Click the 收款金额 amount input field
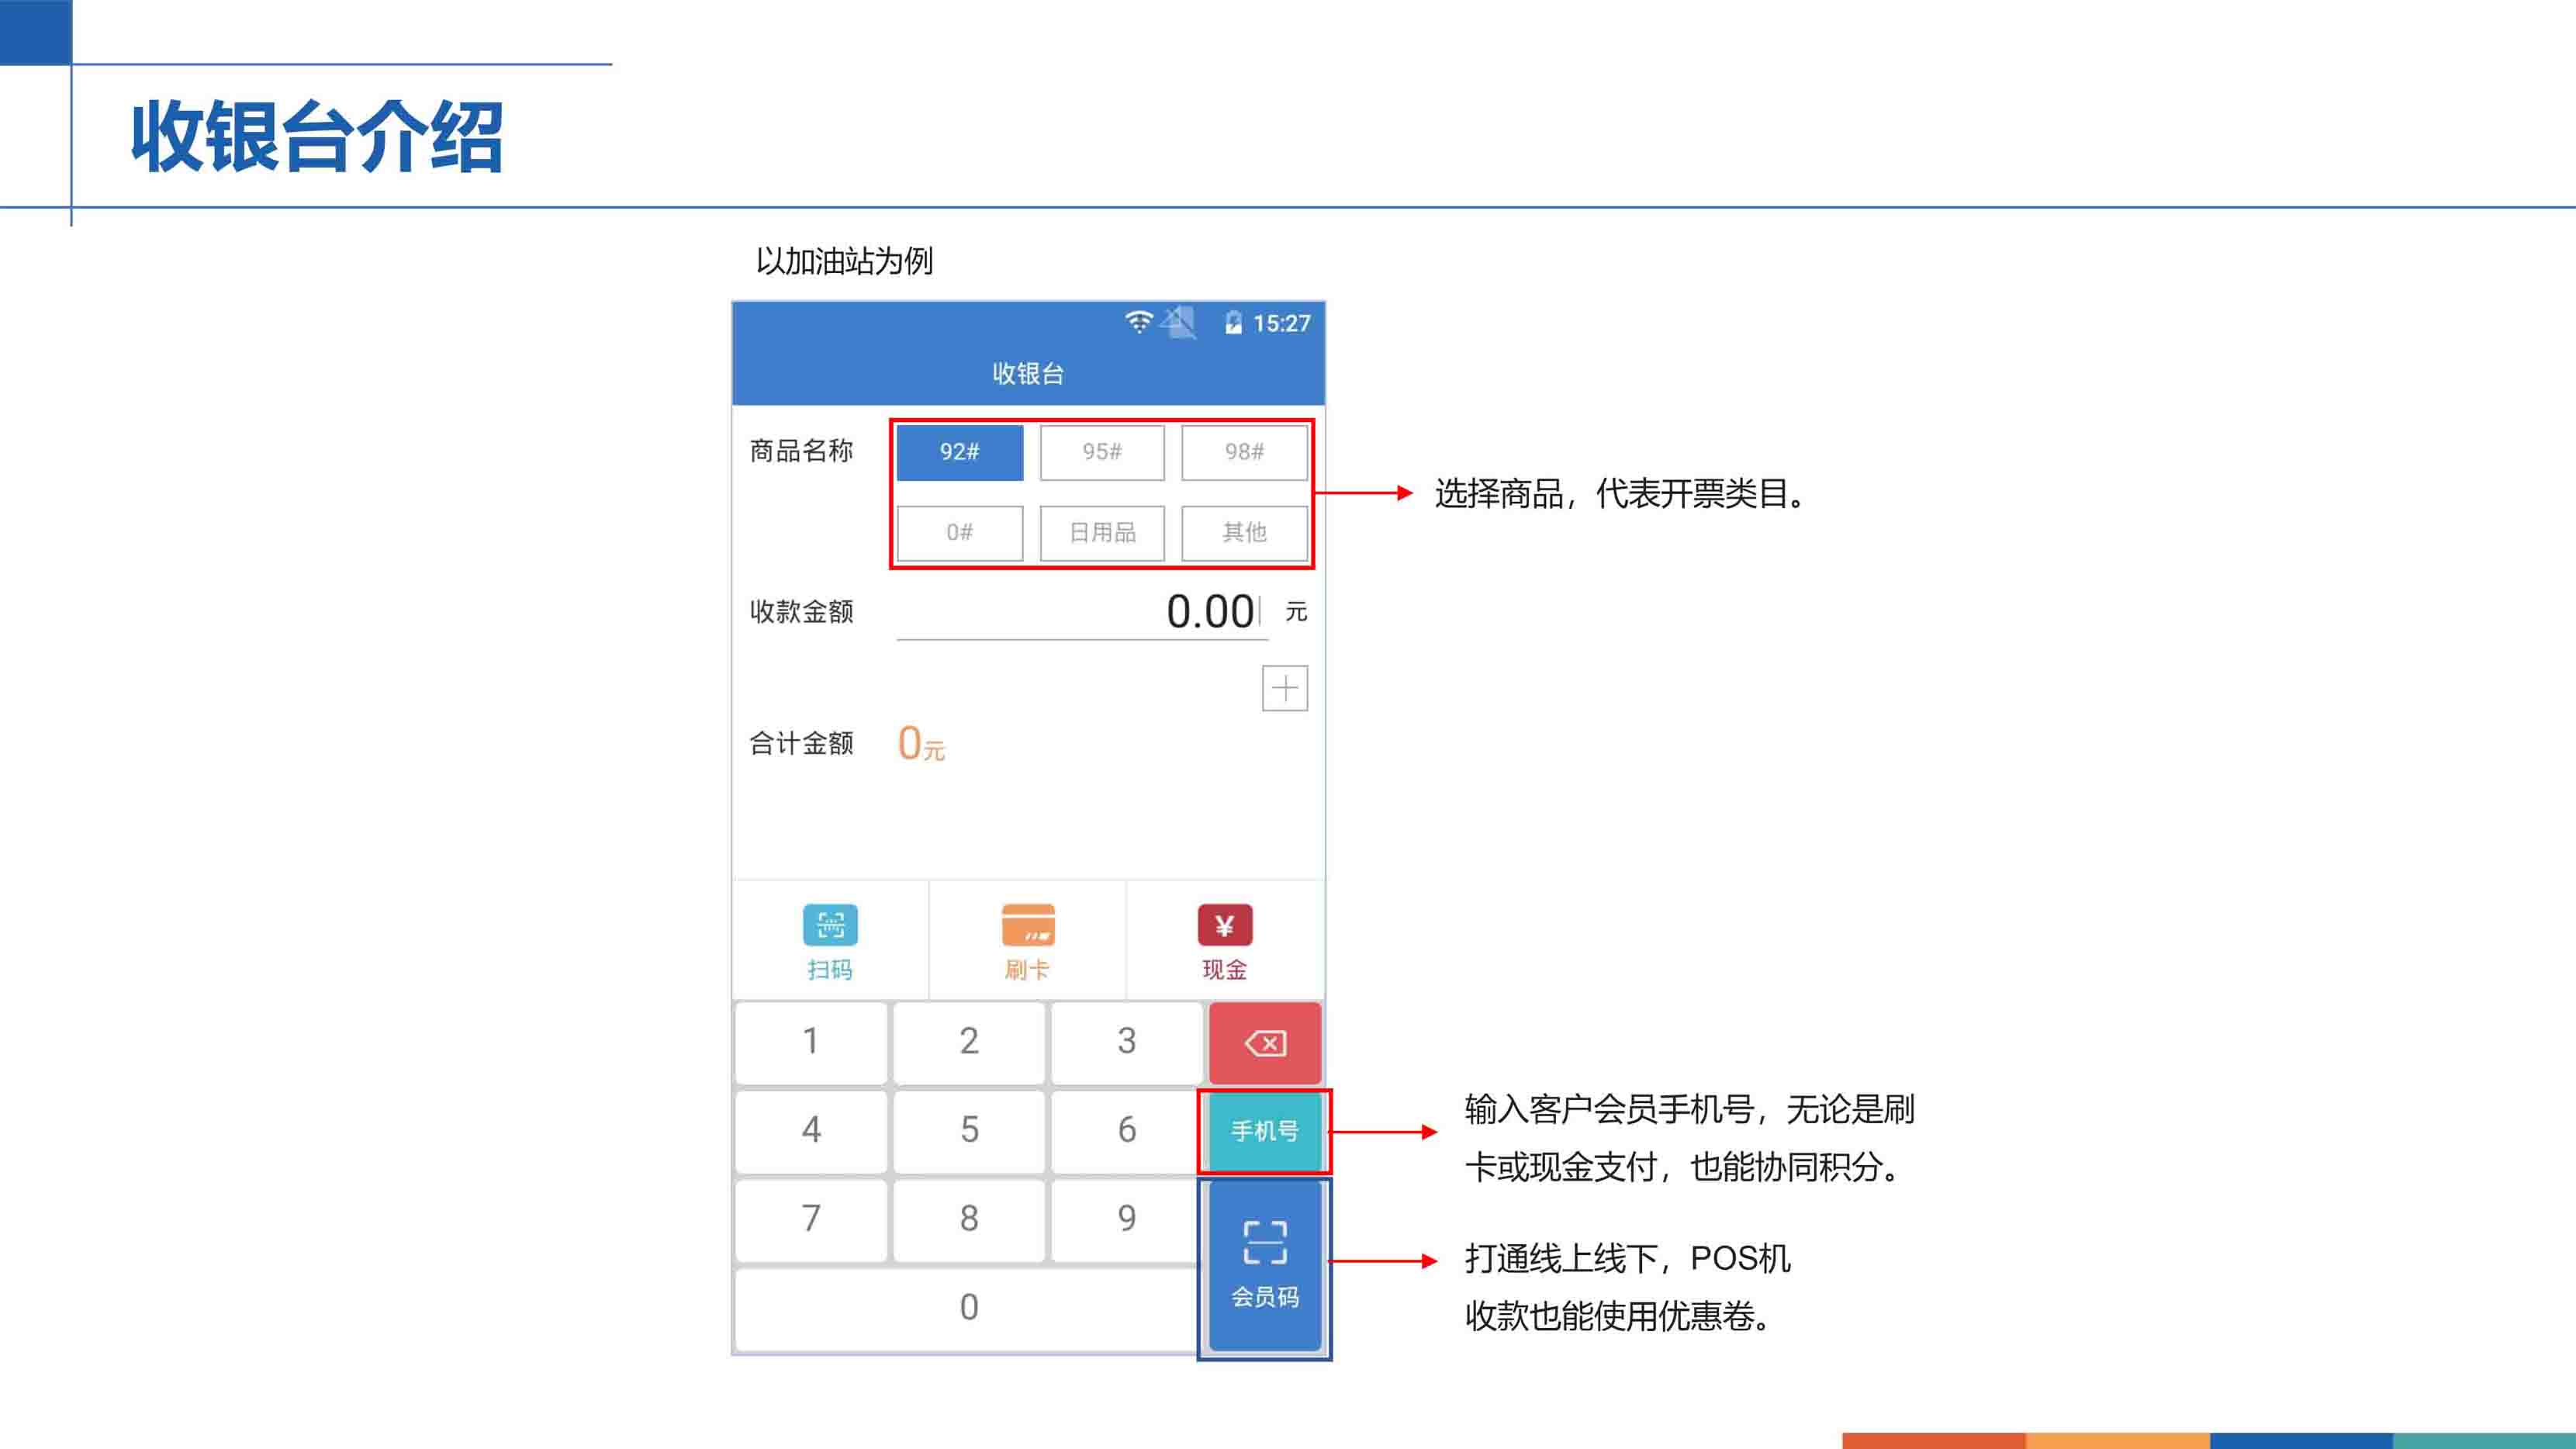 (x=1082, y=612)
